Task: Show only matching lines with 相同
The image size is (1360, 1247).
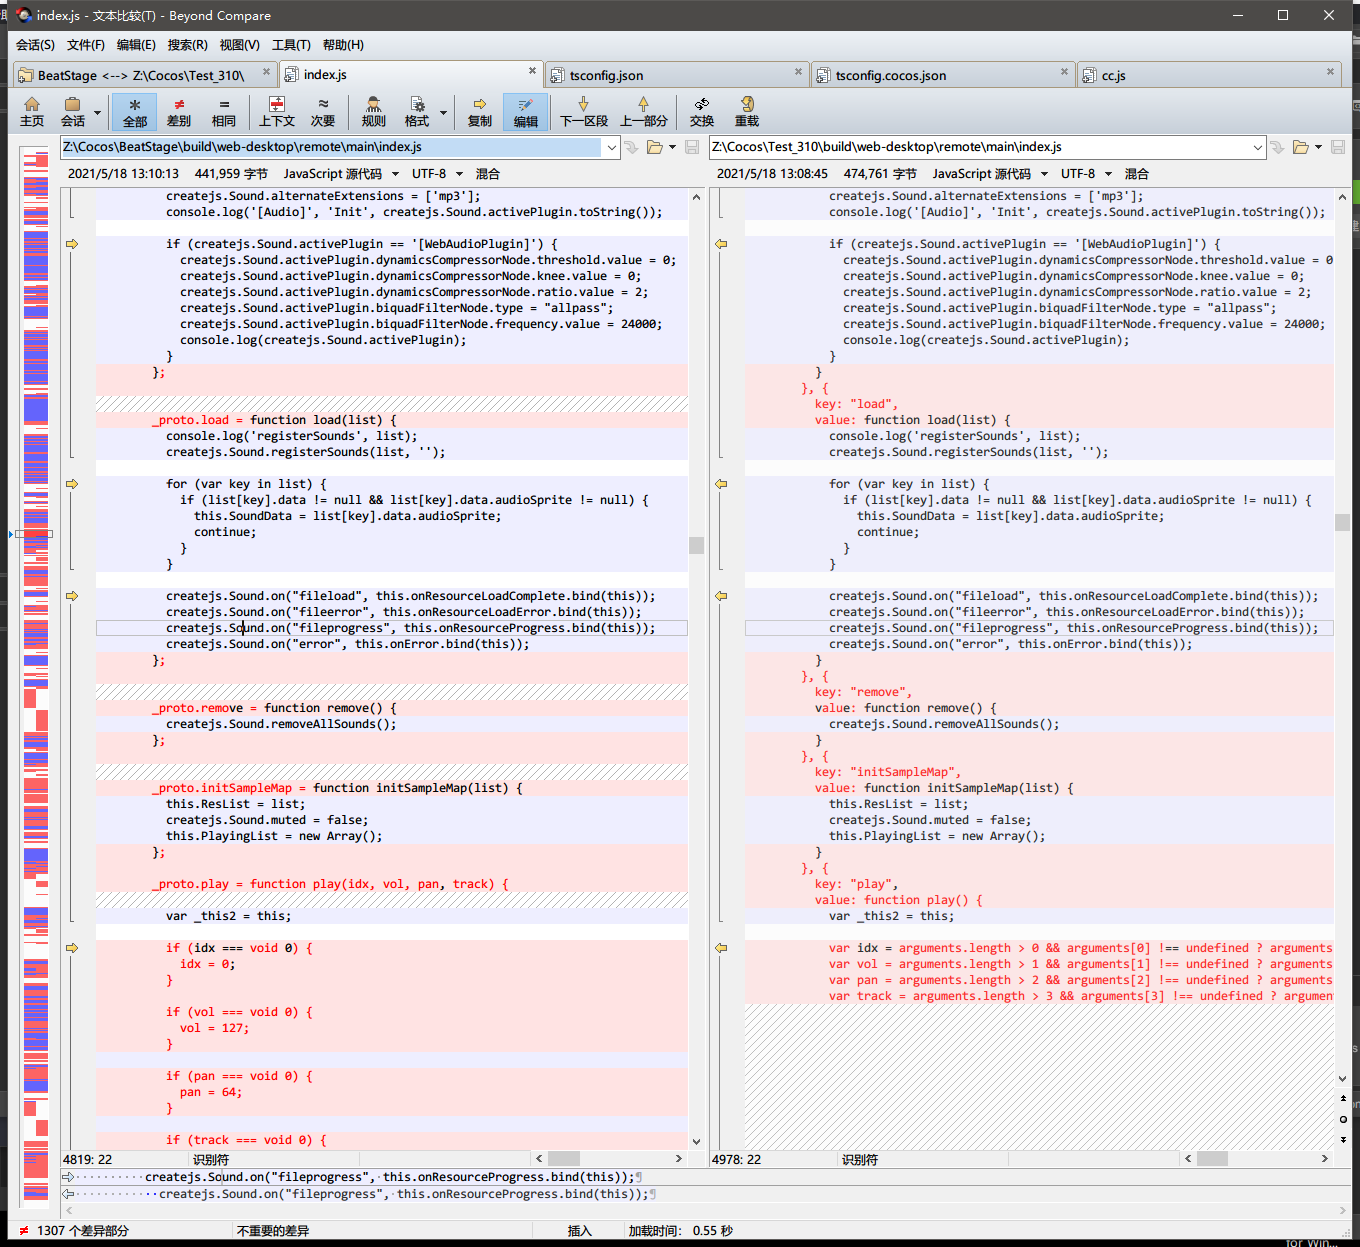Action: 224,111
